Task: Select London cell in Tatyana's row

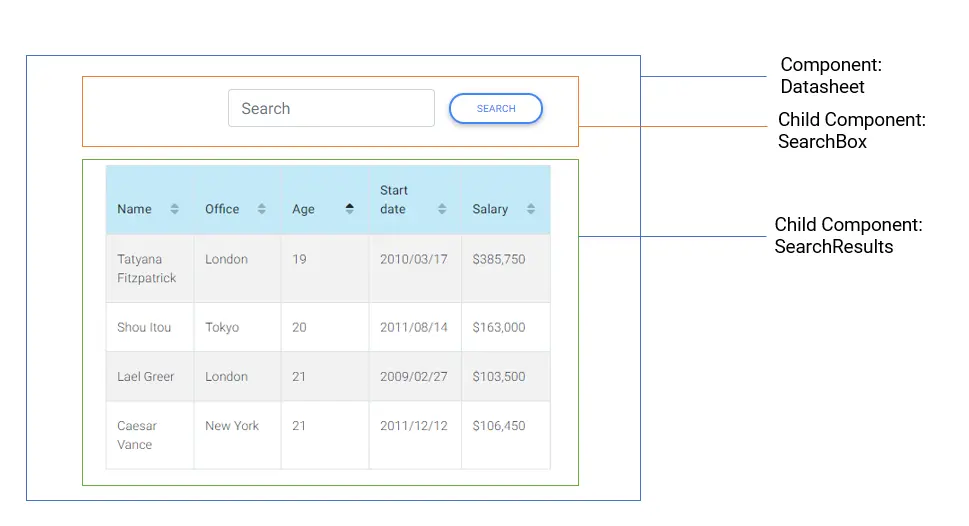Action: pyautogui.click(x=237, y=268)
